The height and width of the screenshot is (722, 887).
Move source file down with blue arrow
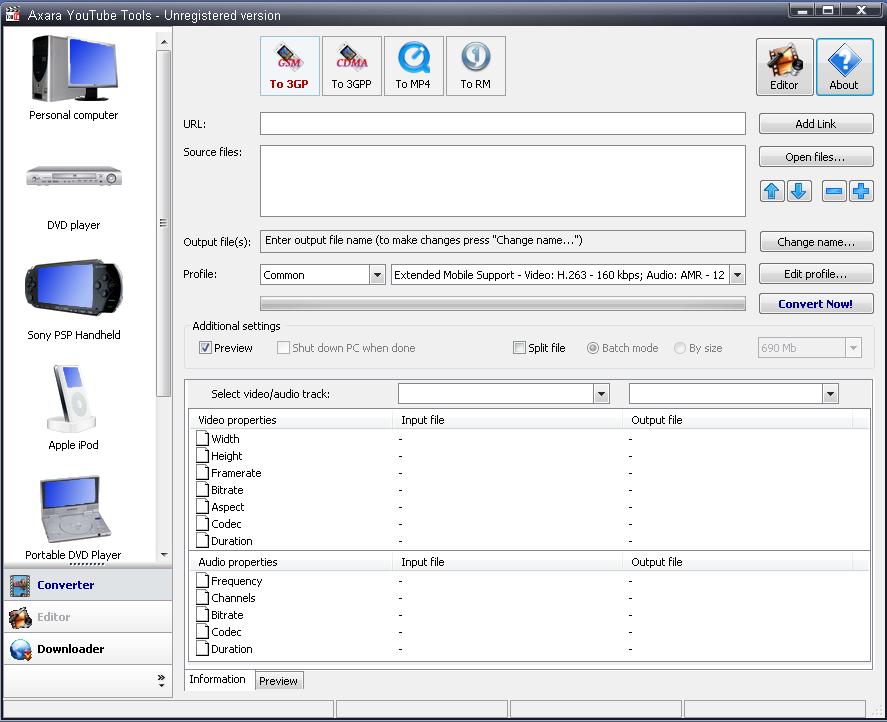pyautogui.click(x=799, y=191)
